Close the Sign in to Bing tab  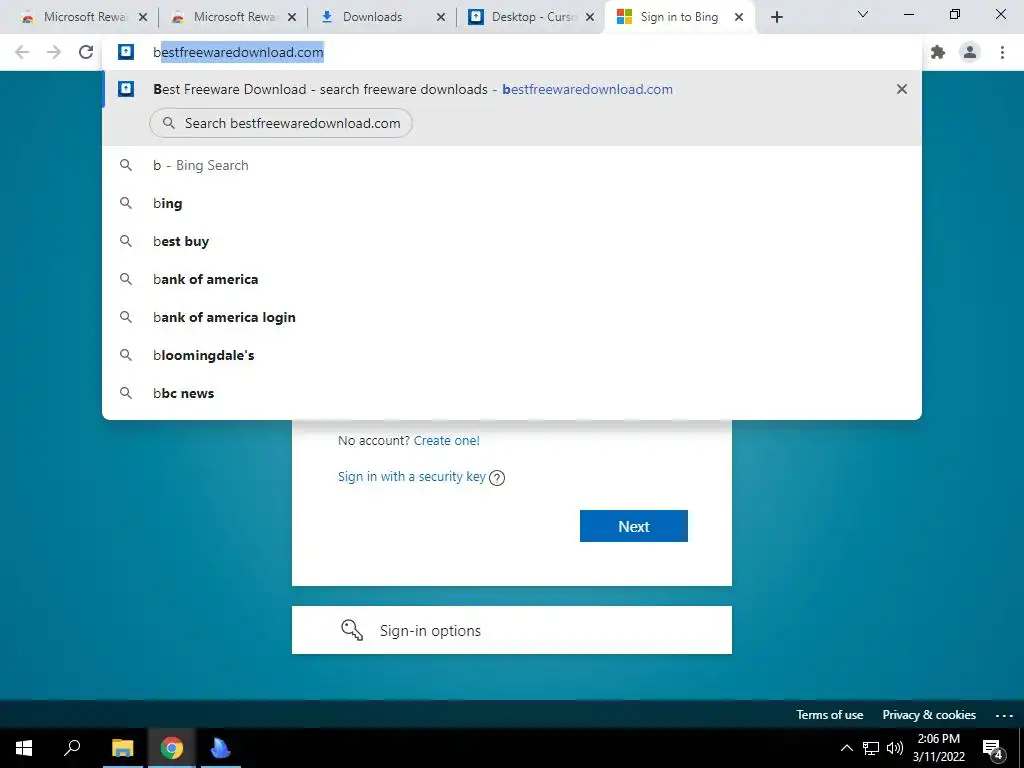(x=739, y=17)
